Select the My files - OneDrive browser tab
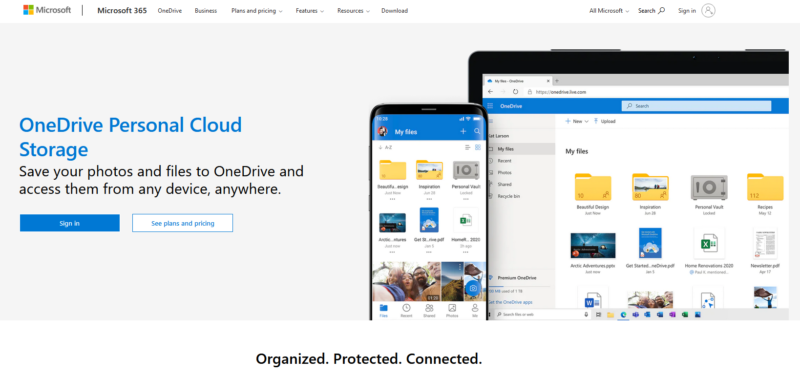This screenshot has width=800, height=377. [517, 81]
